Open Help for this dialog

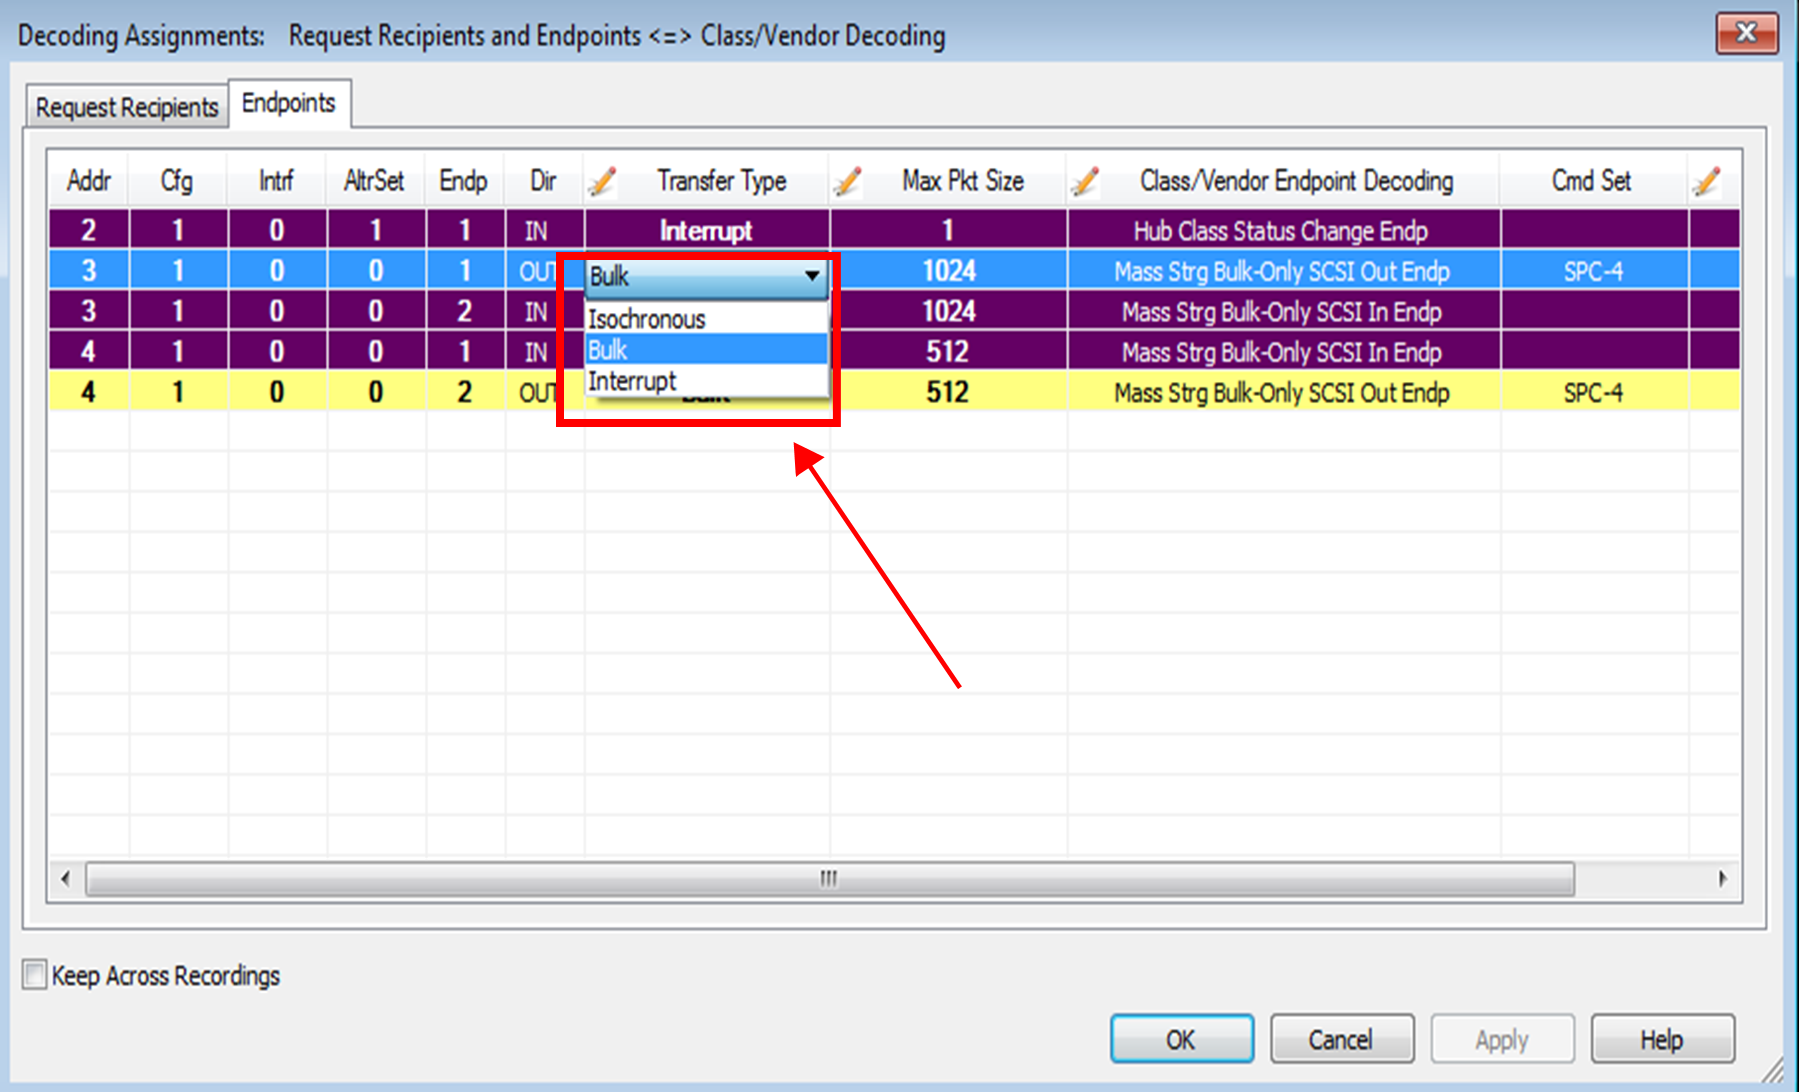pos(1662,1039)
